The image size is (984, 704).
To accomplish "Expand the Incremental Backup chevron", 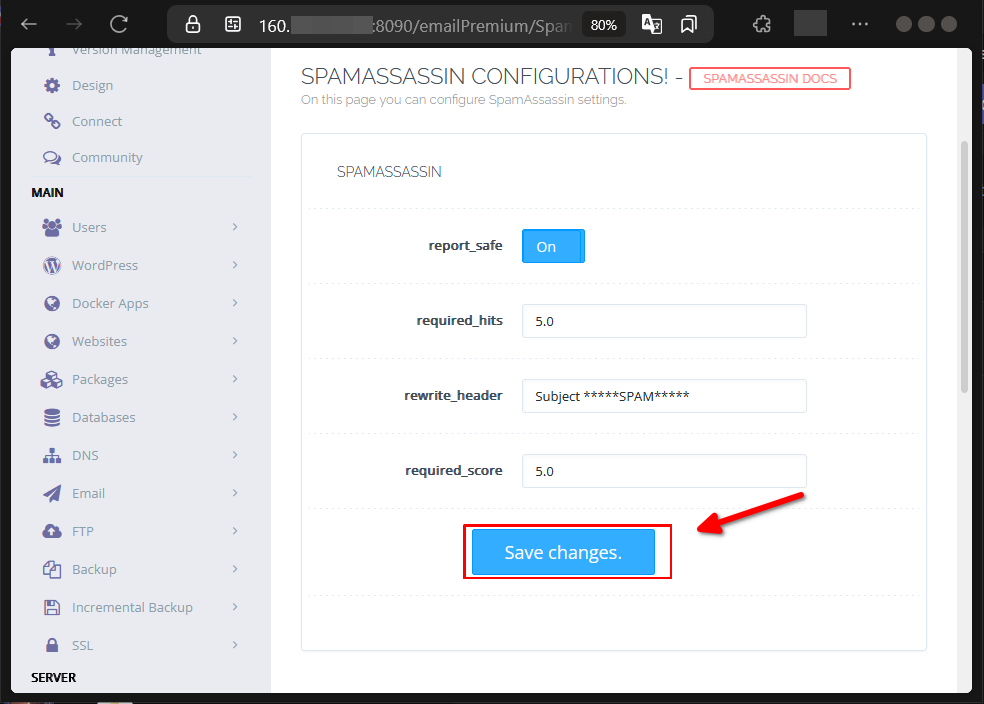I will [x=235, y=607].
